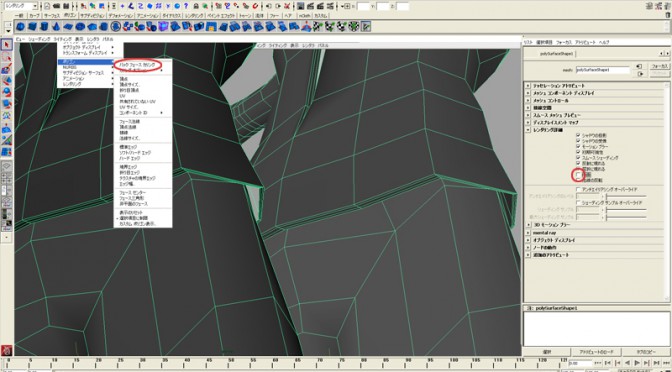Click the padlock lock-selection icon
672x372 pixels.
click(x=196, y=6)
